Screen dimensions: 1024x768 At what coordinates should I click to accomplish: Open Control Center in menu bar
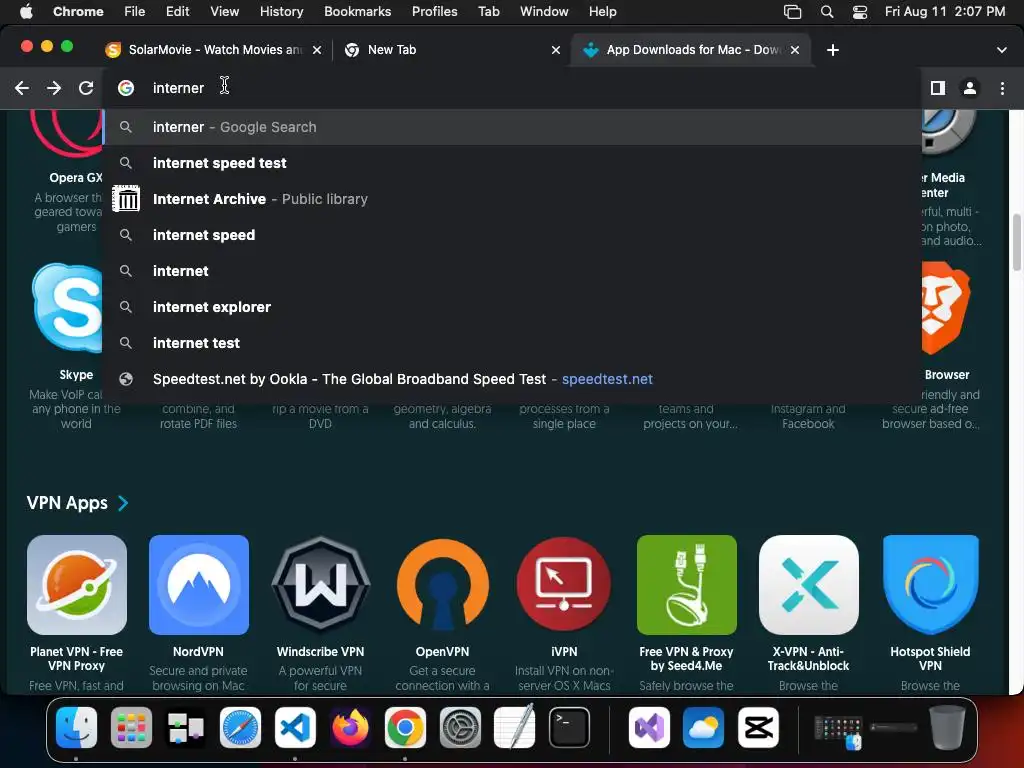(860, 12)
